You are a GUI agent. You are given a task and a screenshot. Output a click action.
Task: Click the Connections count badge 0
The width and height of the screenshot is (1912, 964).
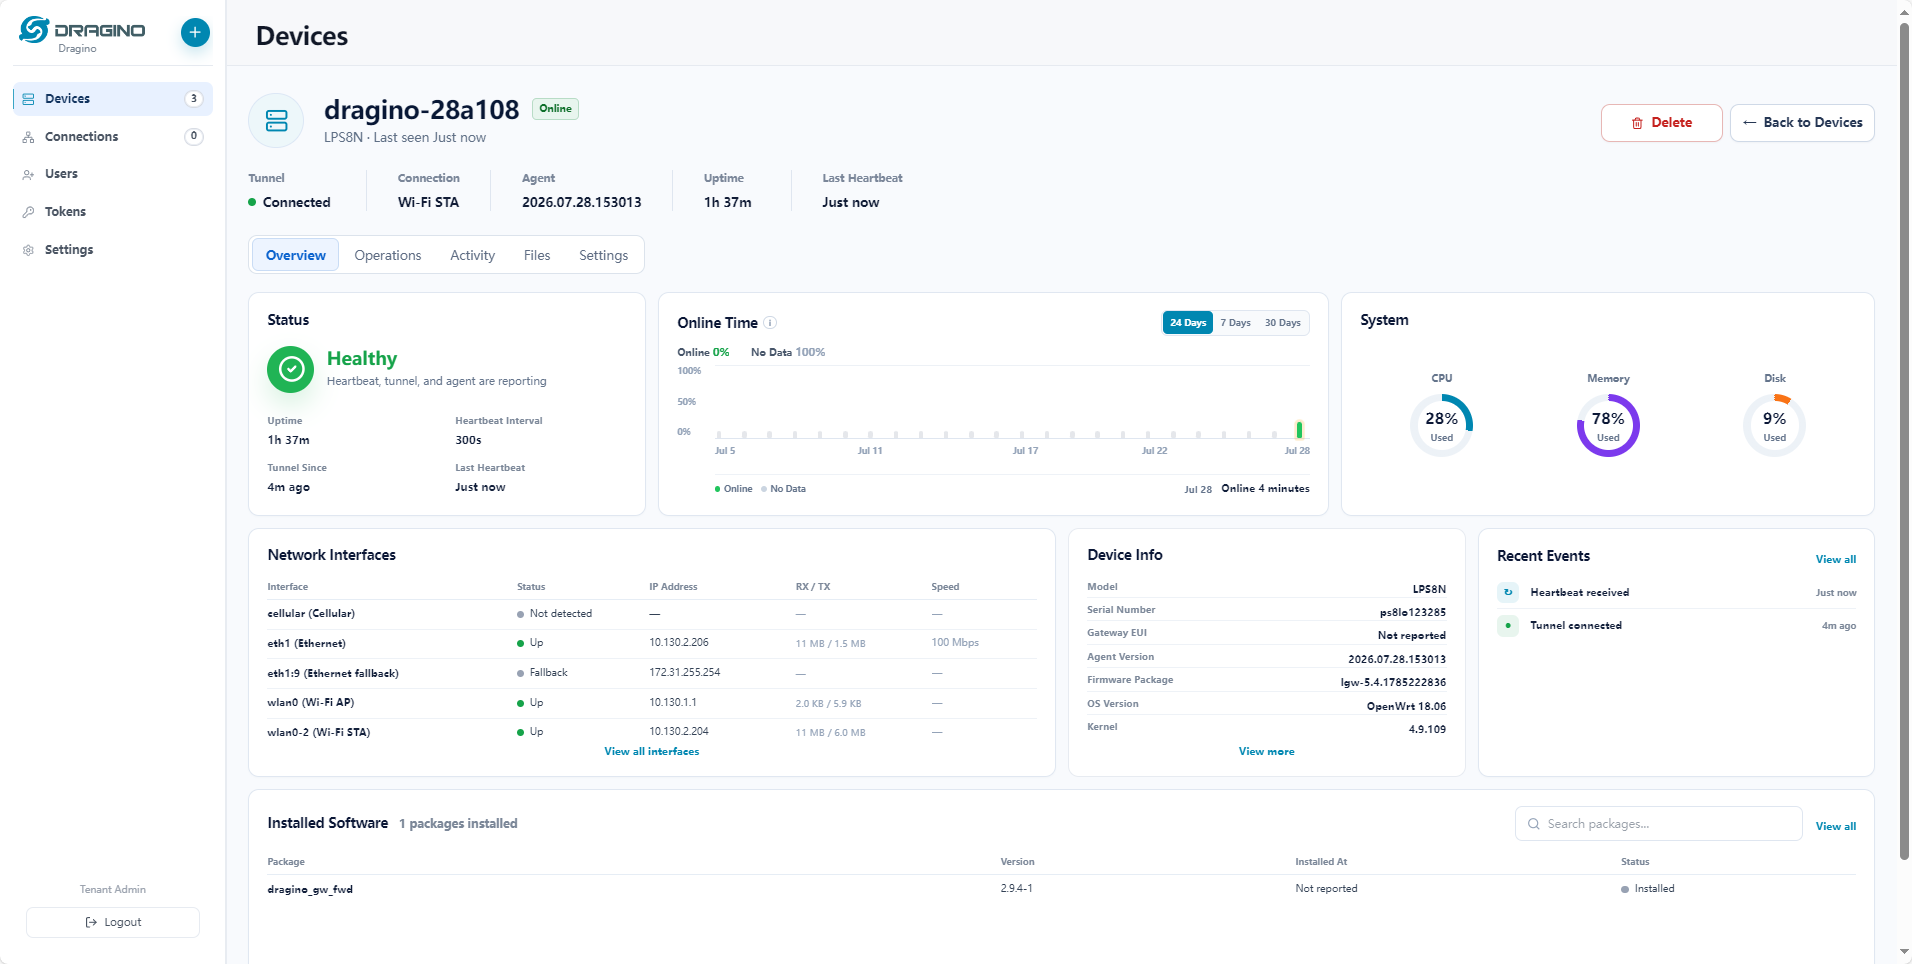194,136
